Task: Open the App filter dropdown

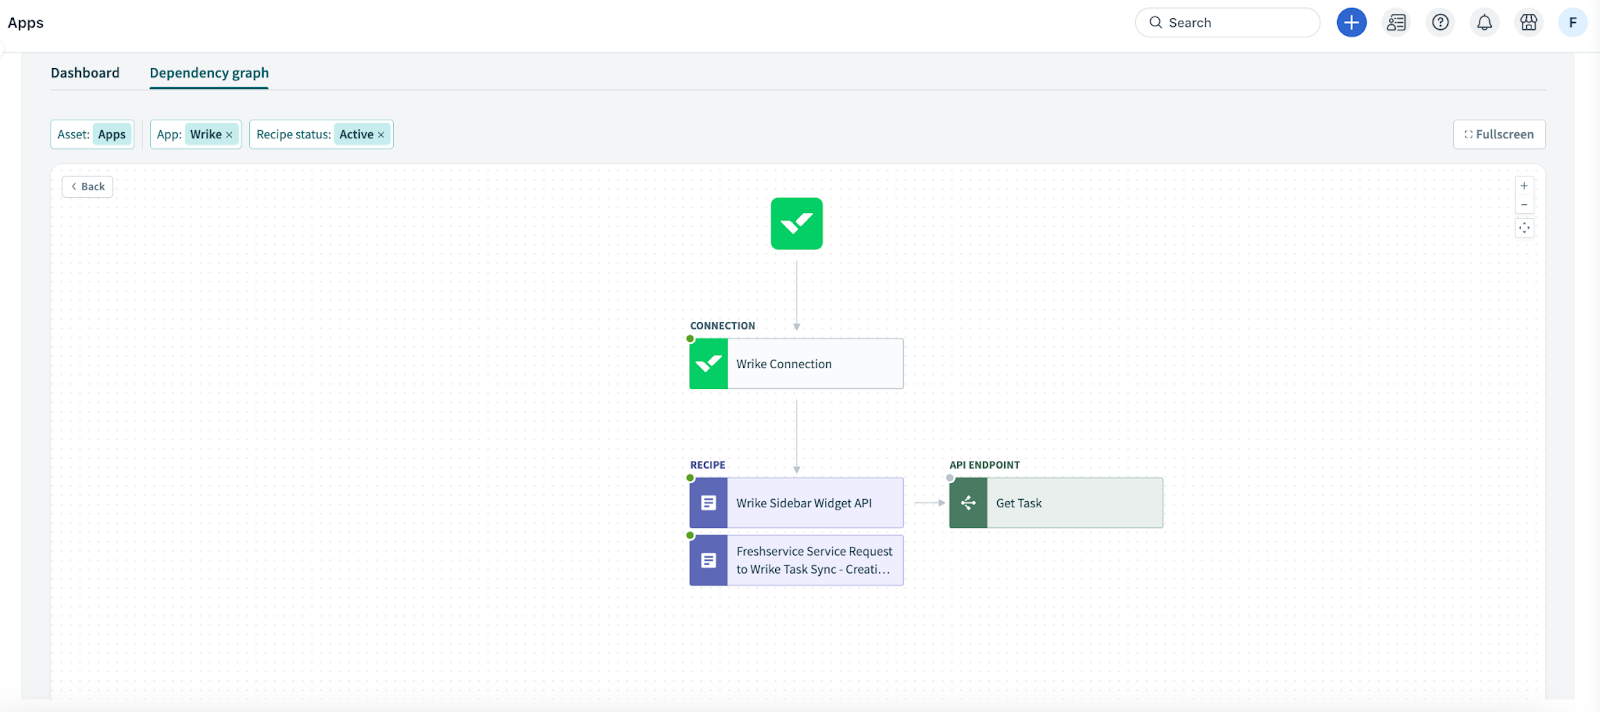Action: click(x=196, y=134)
